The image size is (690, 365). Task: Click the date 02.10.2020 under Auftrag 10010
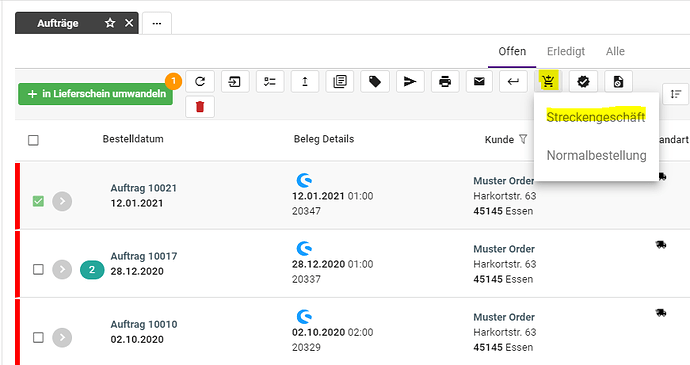click(x=137, y=339)
